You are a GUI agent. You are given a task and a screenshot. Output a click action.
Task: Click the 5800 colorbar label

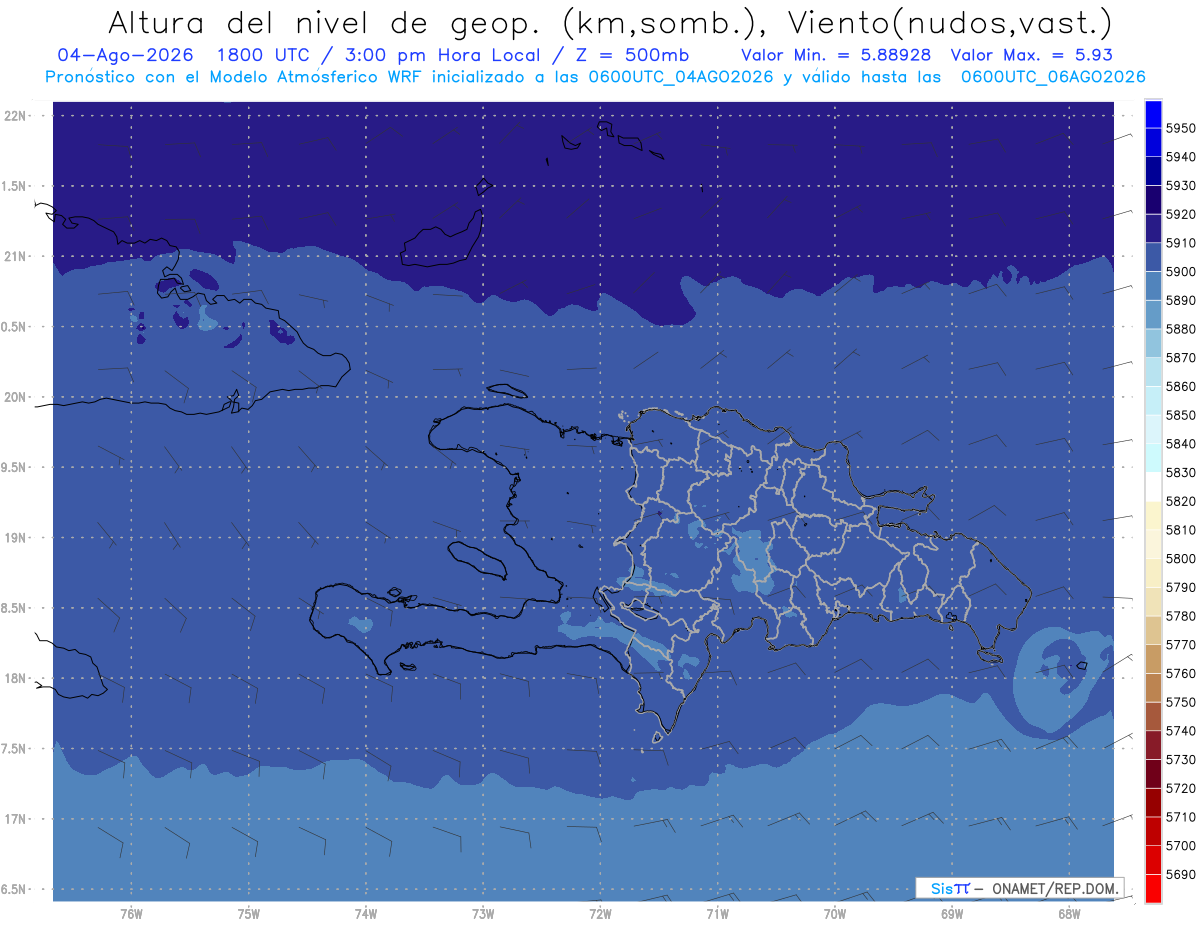[x=1181, y=559]
